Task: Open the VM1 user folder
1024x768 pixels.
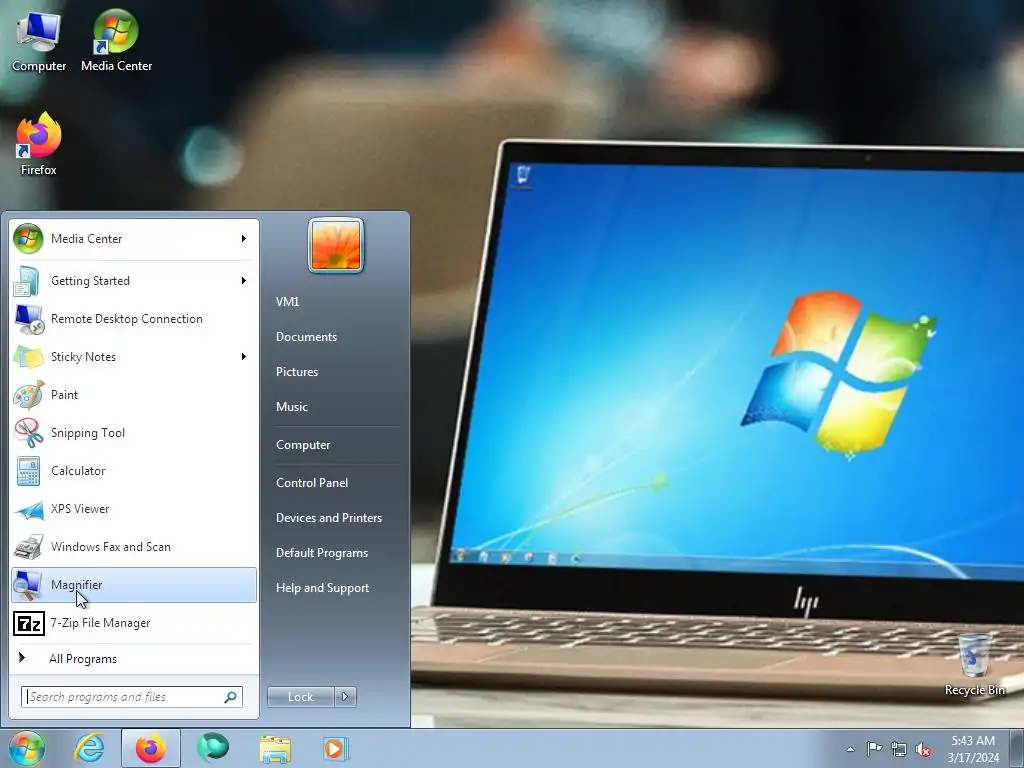Action: [x=287, y=302]
